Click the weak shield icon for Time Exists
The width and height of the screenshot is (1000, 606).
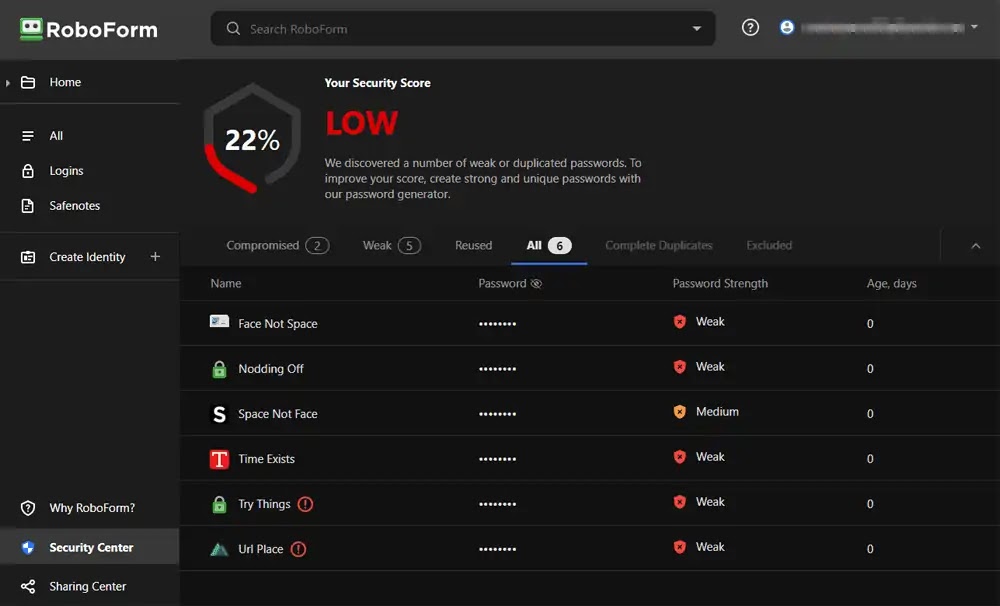[680, 457]
